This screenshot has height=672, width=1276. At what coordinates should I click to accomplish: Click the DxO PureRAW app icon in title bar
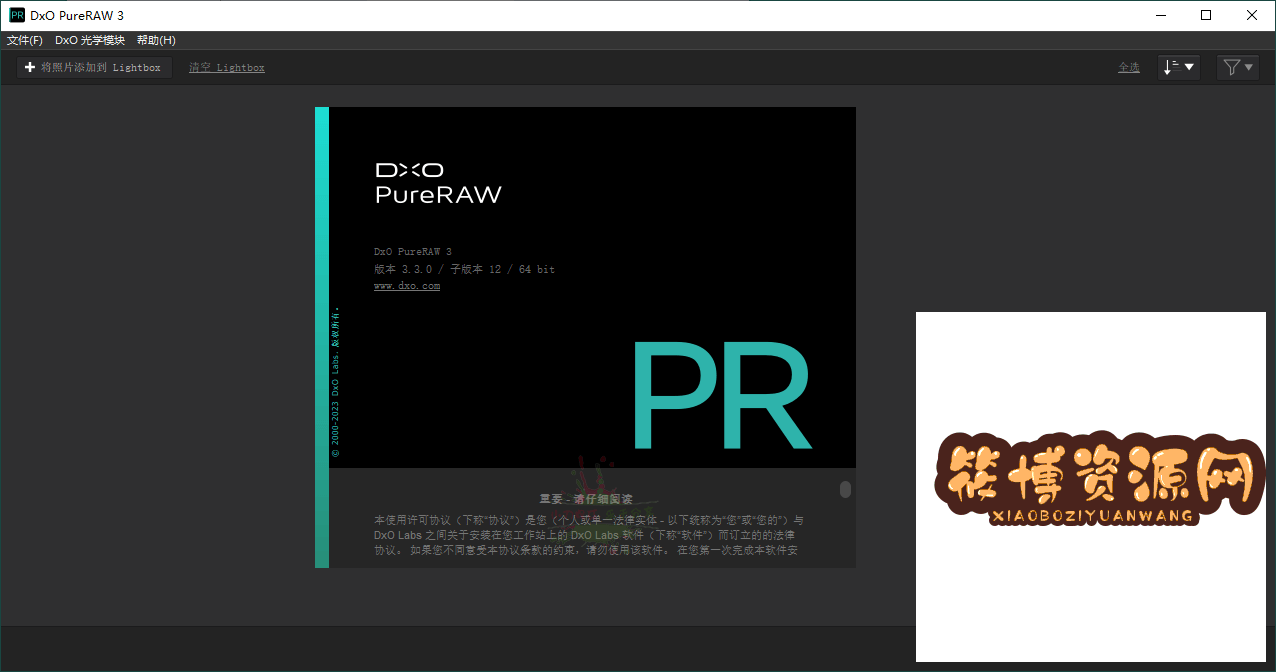tap(17, 15)
